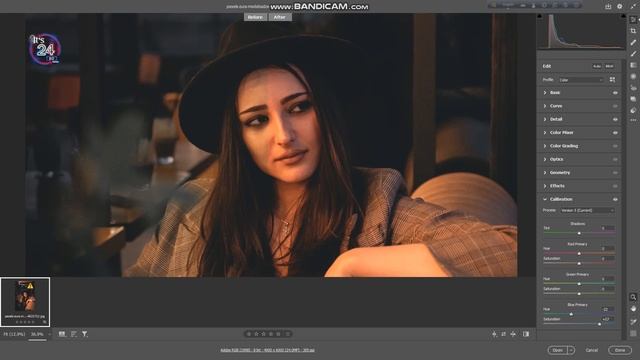Click the Shadows Tint slider handle
This screenshot has height=360, width=640.
click(579, 233)
